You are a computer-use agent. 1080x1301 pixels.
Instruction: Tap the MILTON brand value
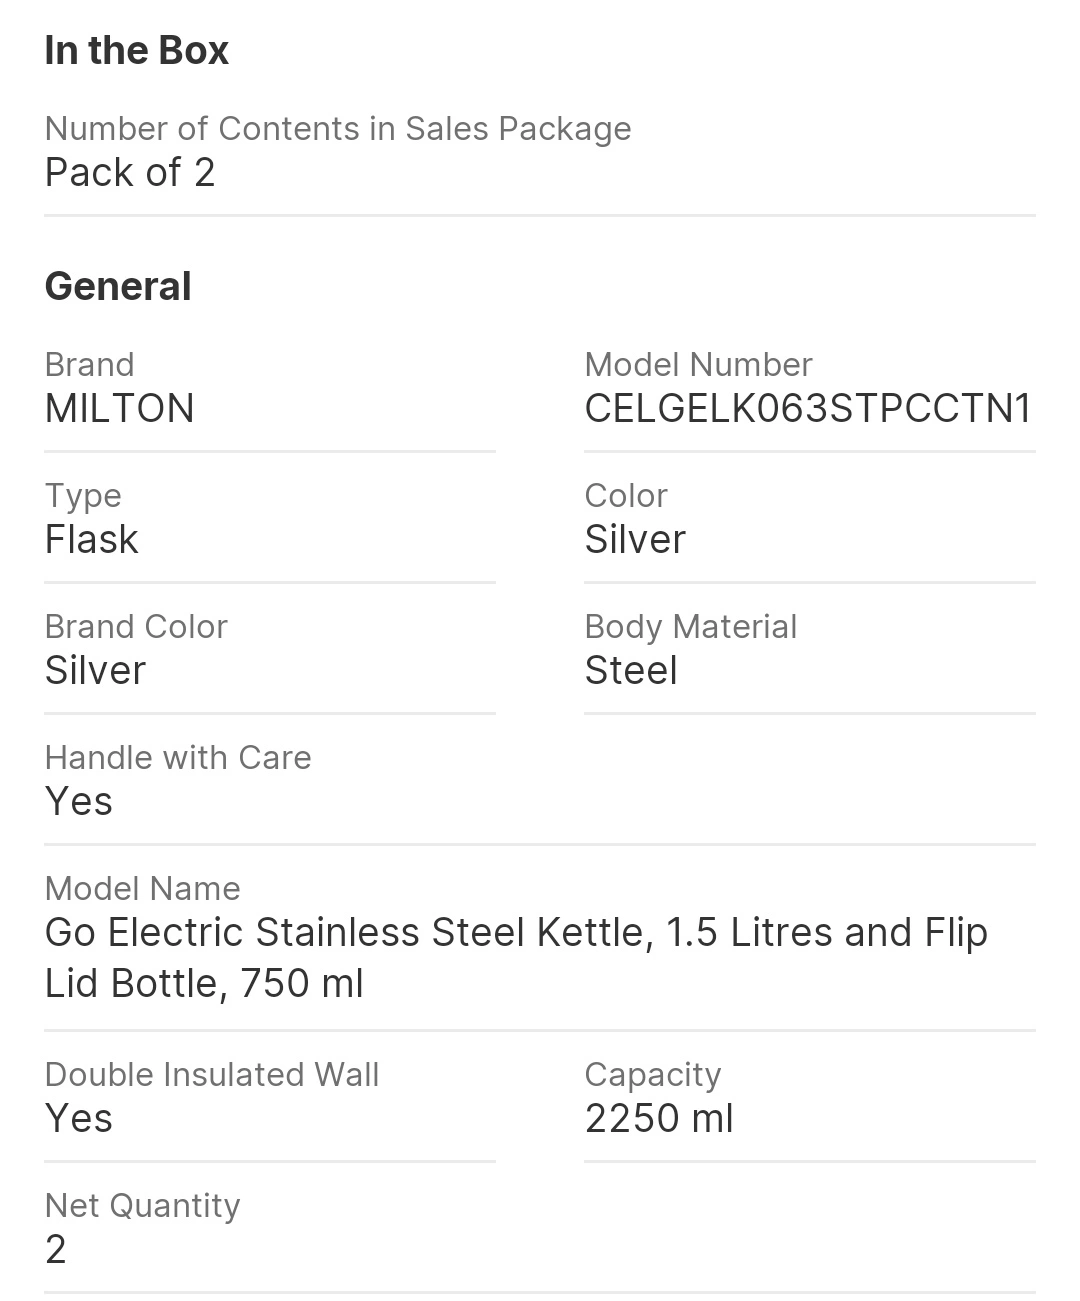pyautogui.click(x=120, y=409)
